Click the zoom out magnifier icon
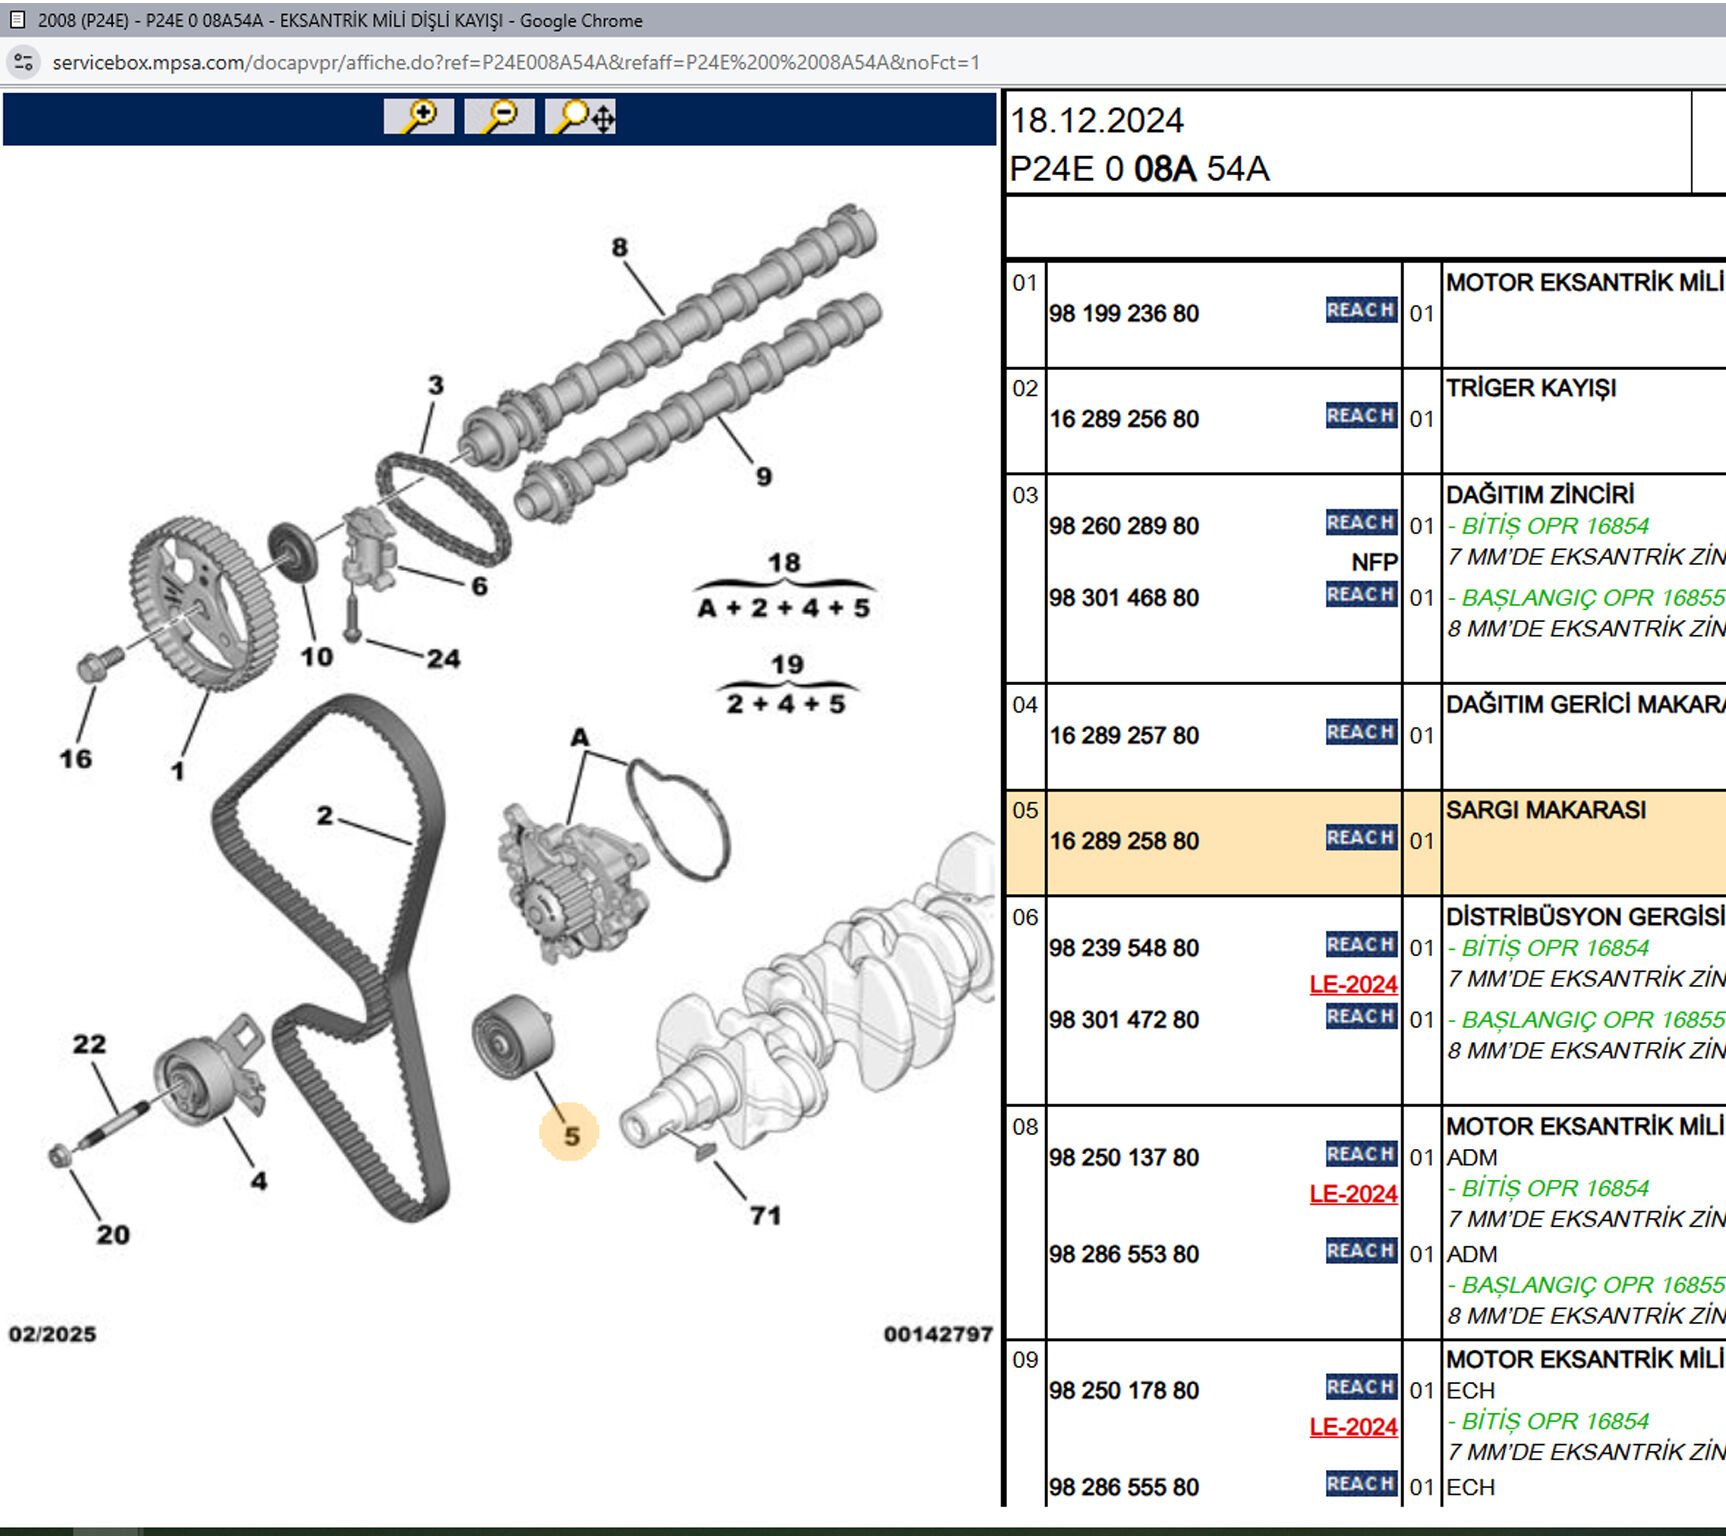 (499, 117)
